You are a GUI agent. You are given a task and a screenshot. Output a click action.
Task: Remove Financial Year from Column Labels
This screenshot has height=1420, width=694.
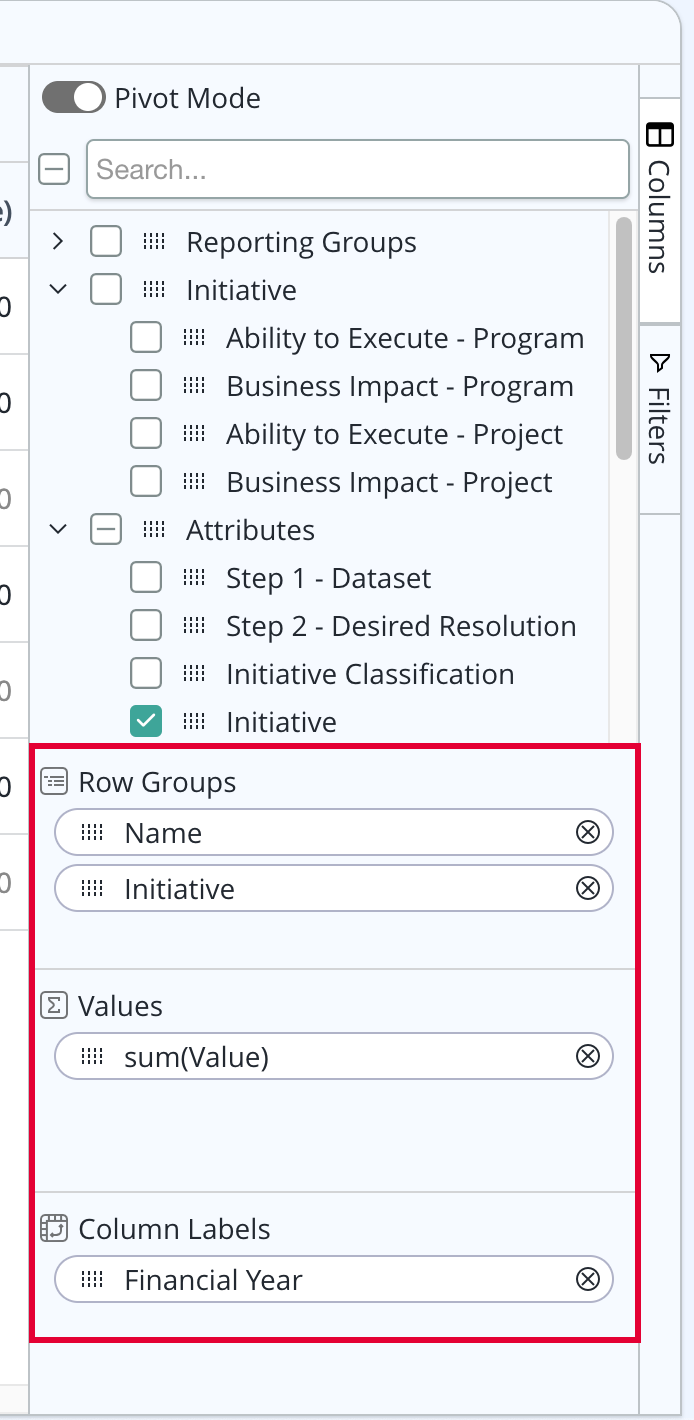(x=588, y=1279)
